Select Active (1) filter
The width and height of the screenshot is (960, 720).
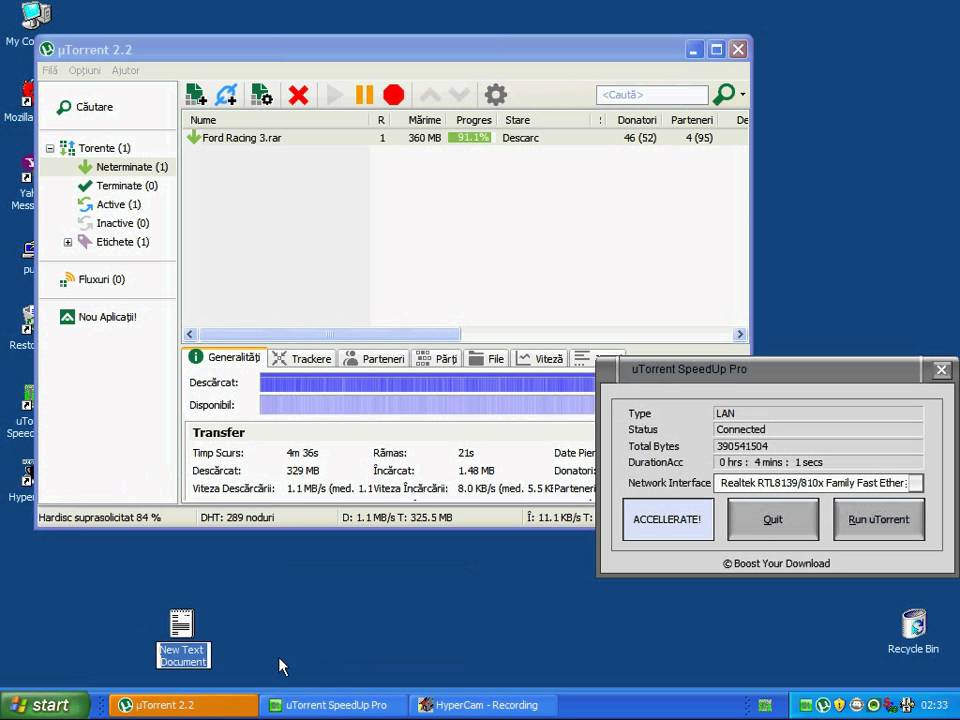click(110, 204)
